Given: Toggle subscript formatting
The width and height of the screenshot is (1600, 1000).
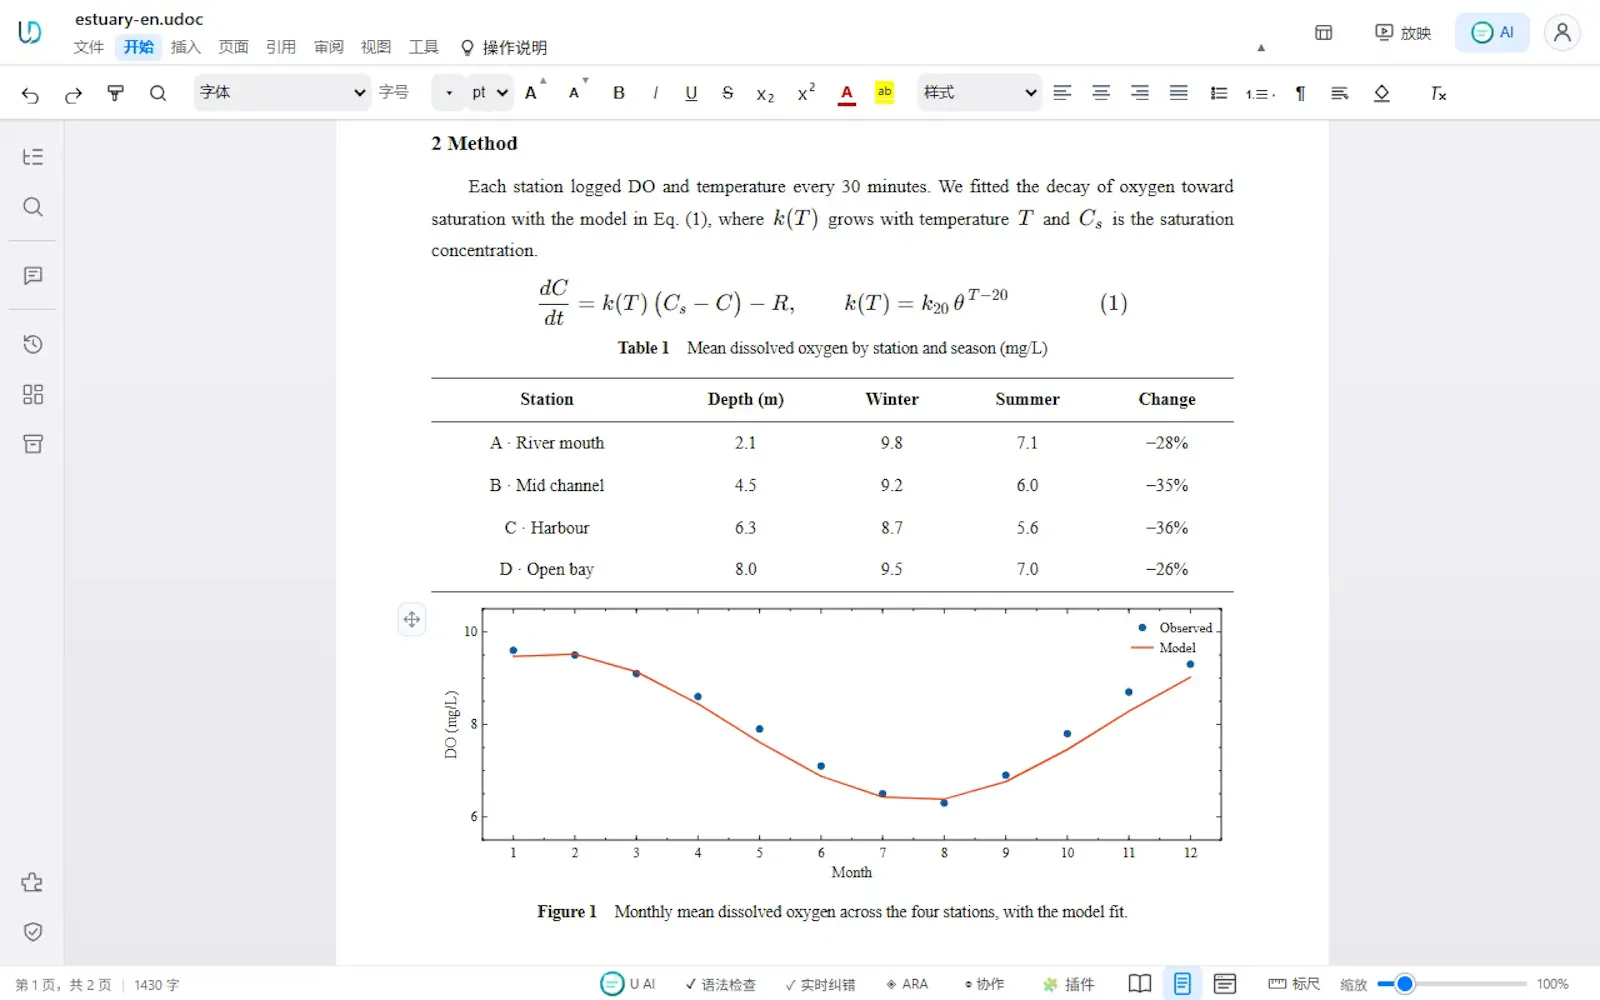Looking at the screenshot, I should pyautogui.click(x=765, y=94).
